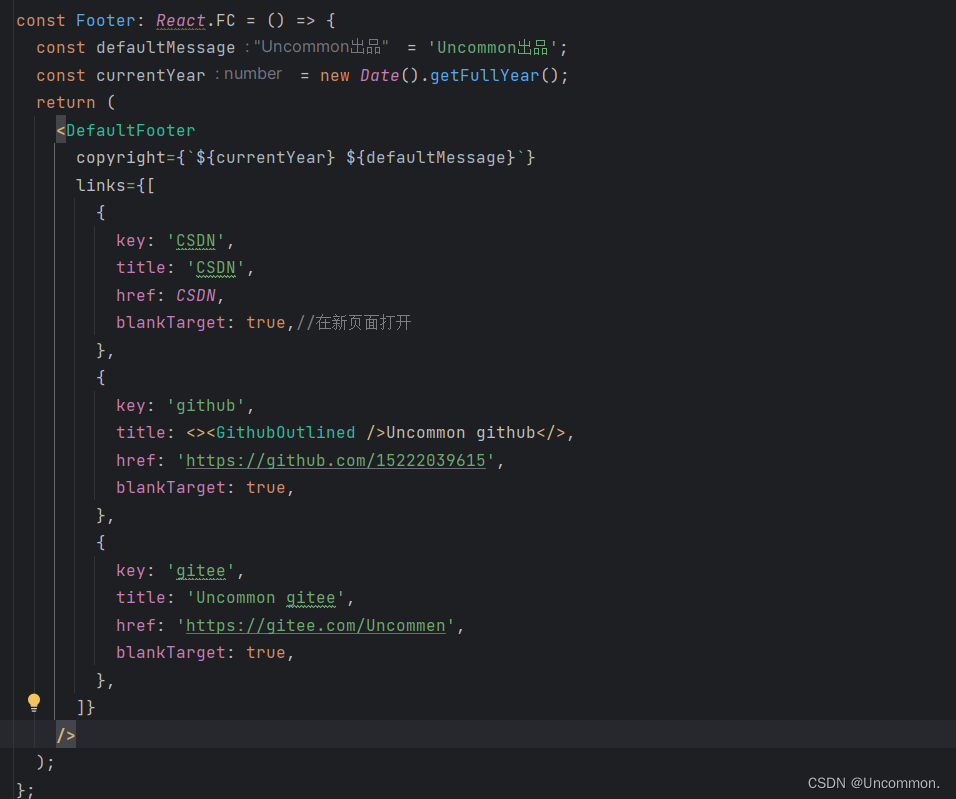Click the yellow lightbulb quick-fix icon
This screenshot has height=799, width=956.
(x=34, y=703)
